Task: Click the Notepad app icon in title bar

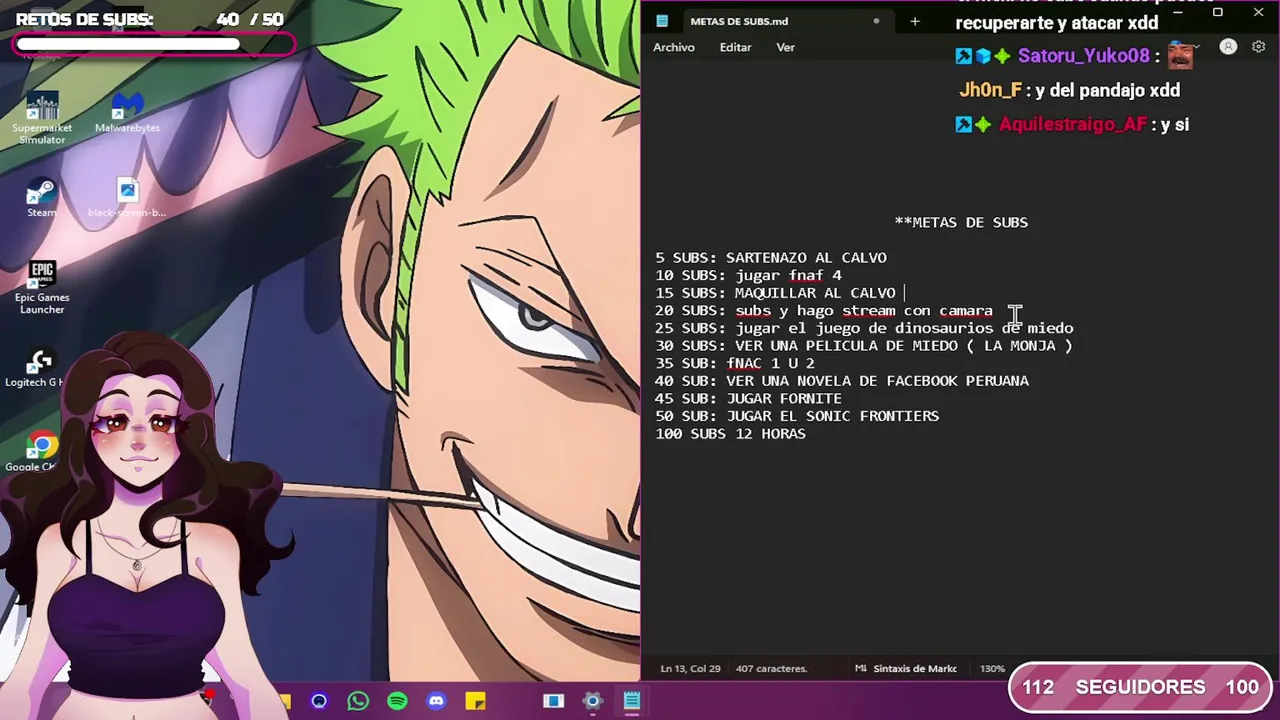Action: (662, 21)
